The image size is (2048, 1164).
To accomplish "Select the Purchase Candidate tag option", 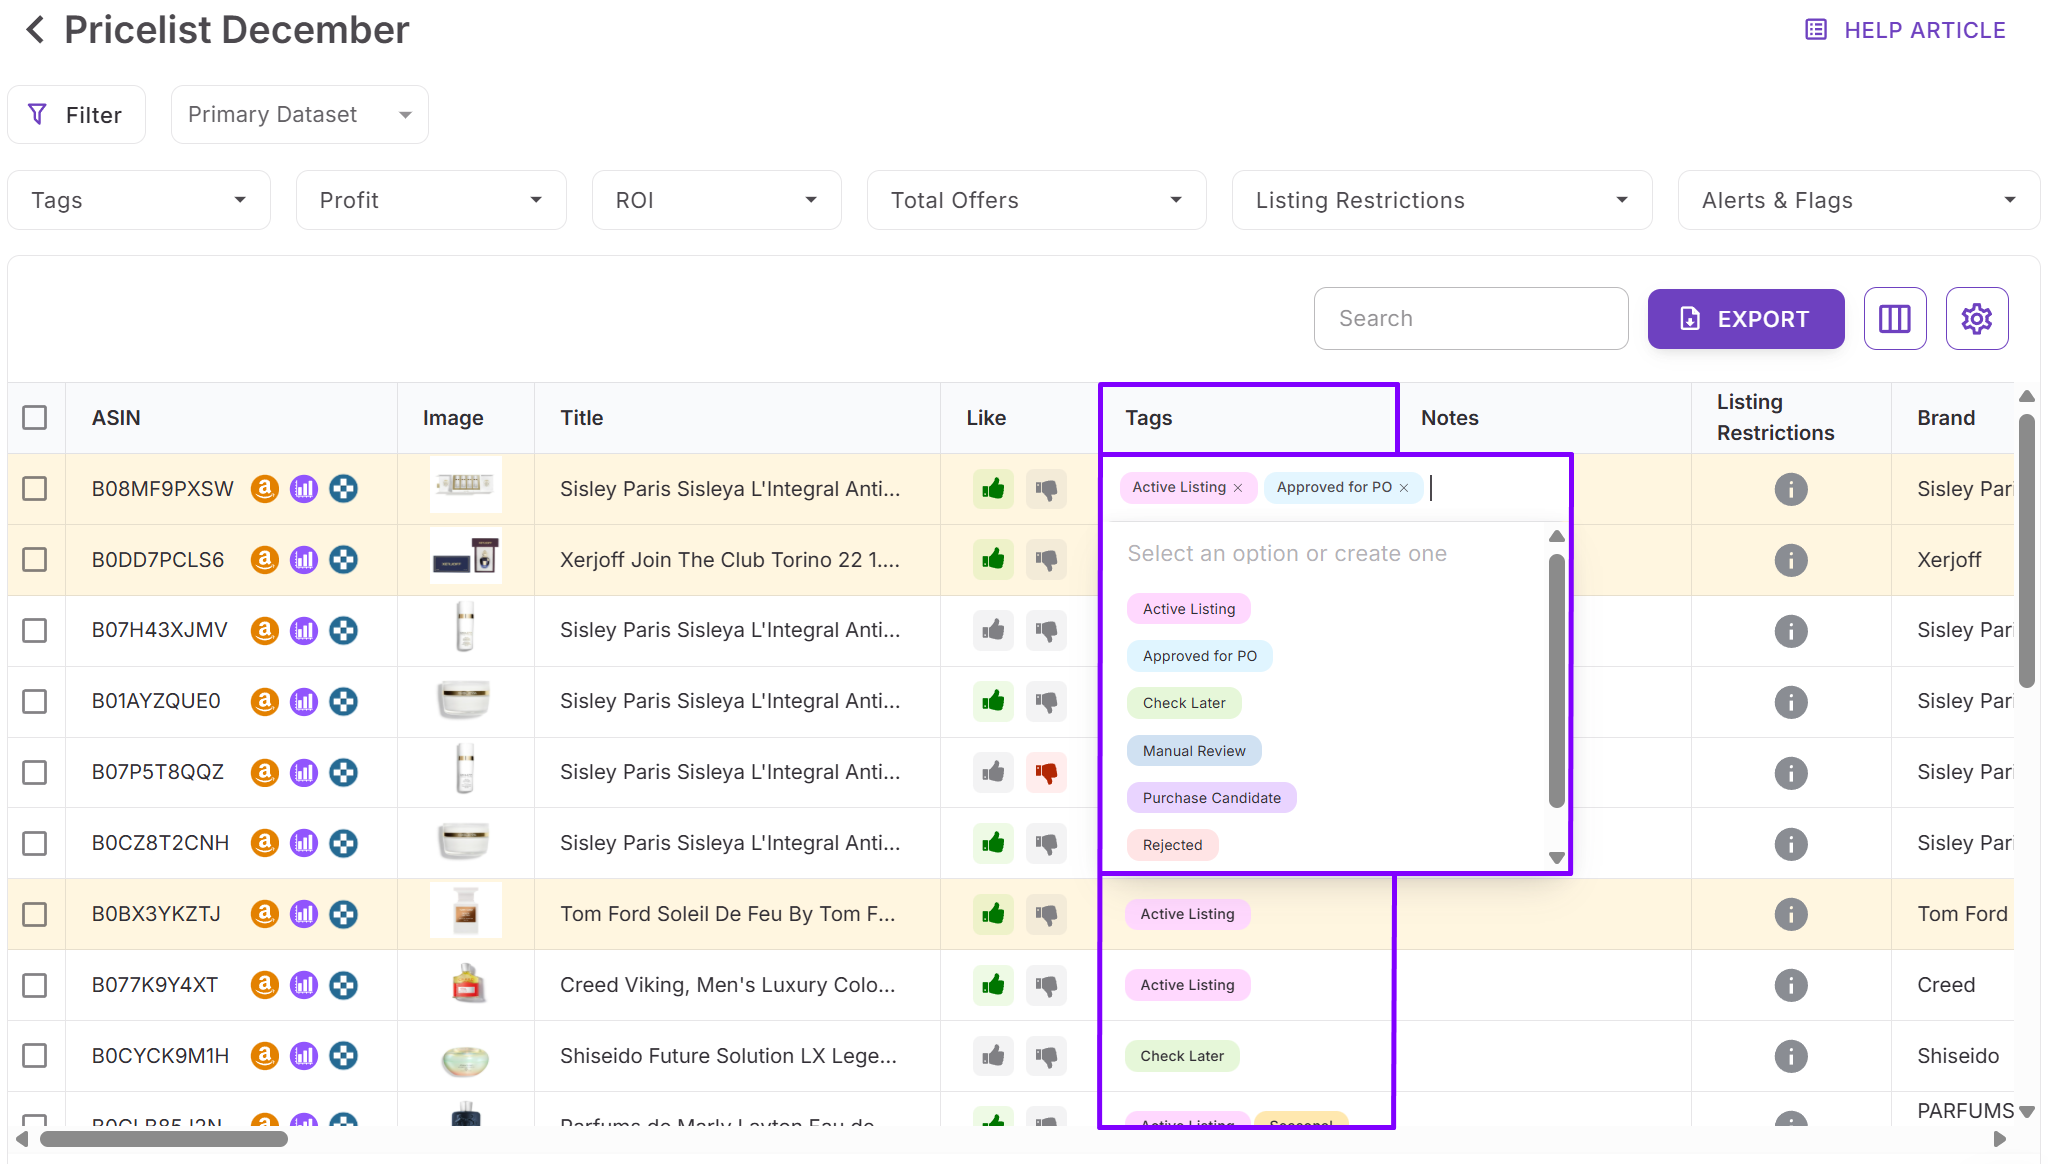I will tap(1211, 798).
